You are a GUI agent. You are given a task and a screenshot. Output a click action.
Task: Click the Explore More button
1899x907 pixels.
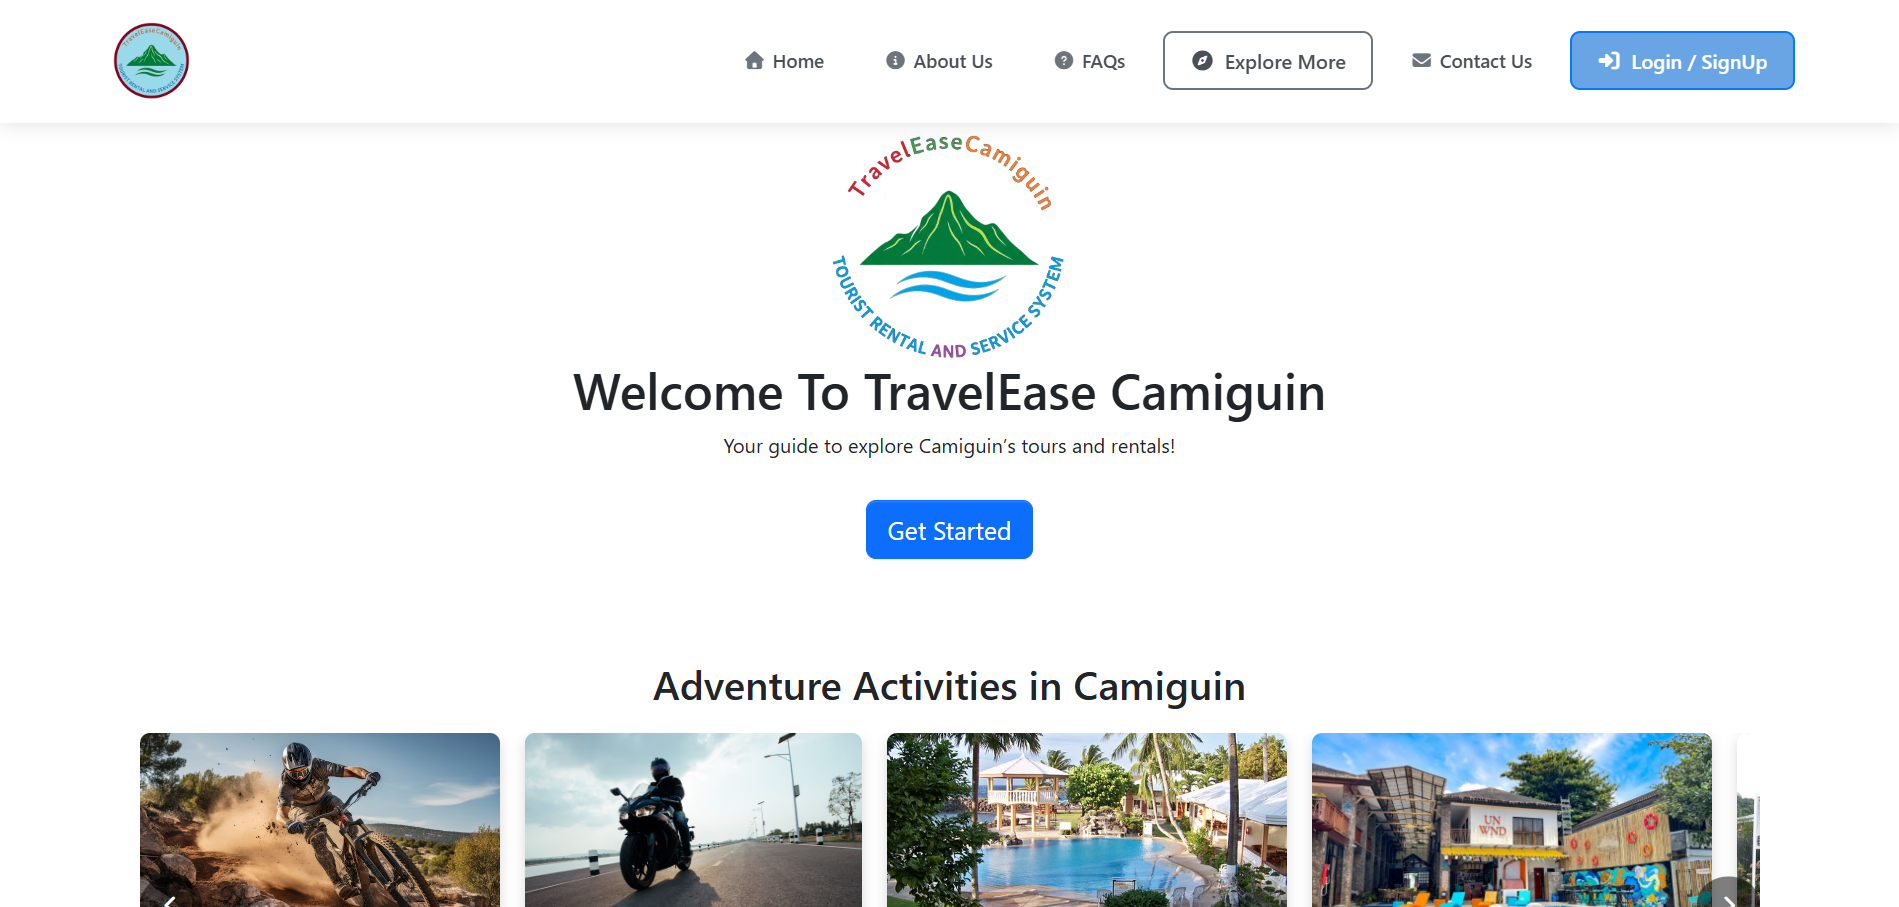(x=1268, y=61)
